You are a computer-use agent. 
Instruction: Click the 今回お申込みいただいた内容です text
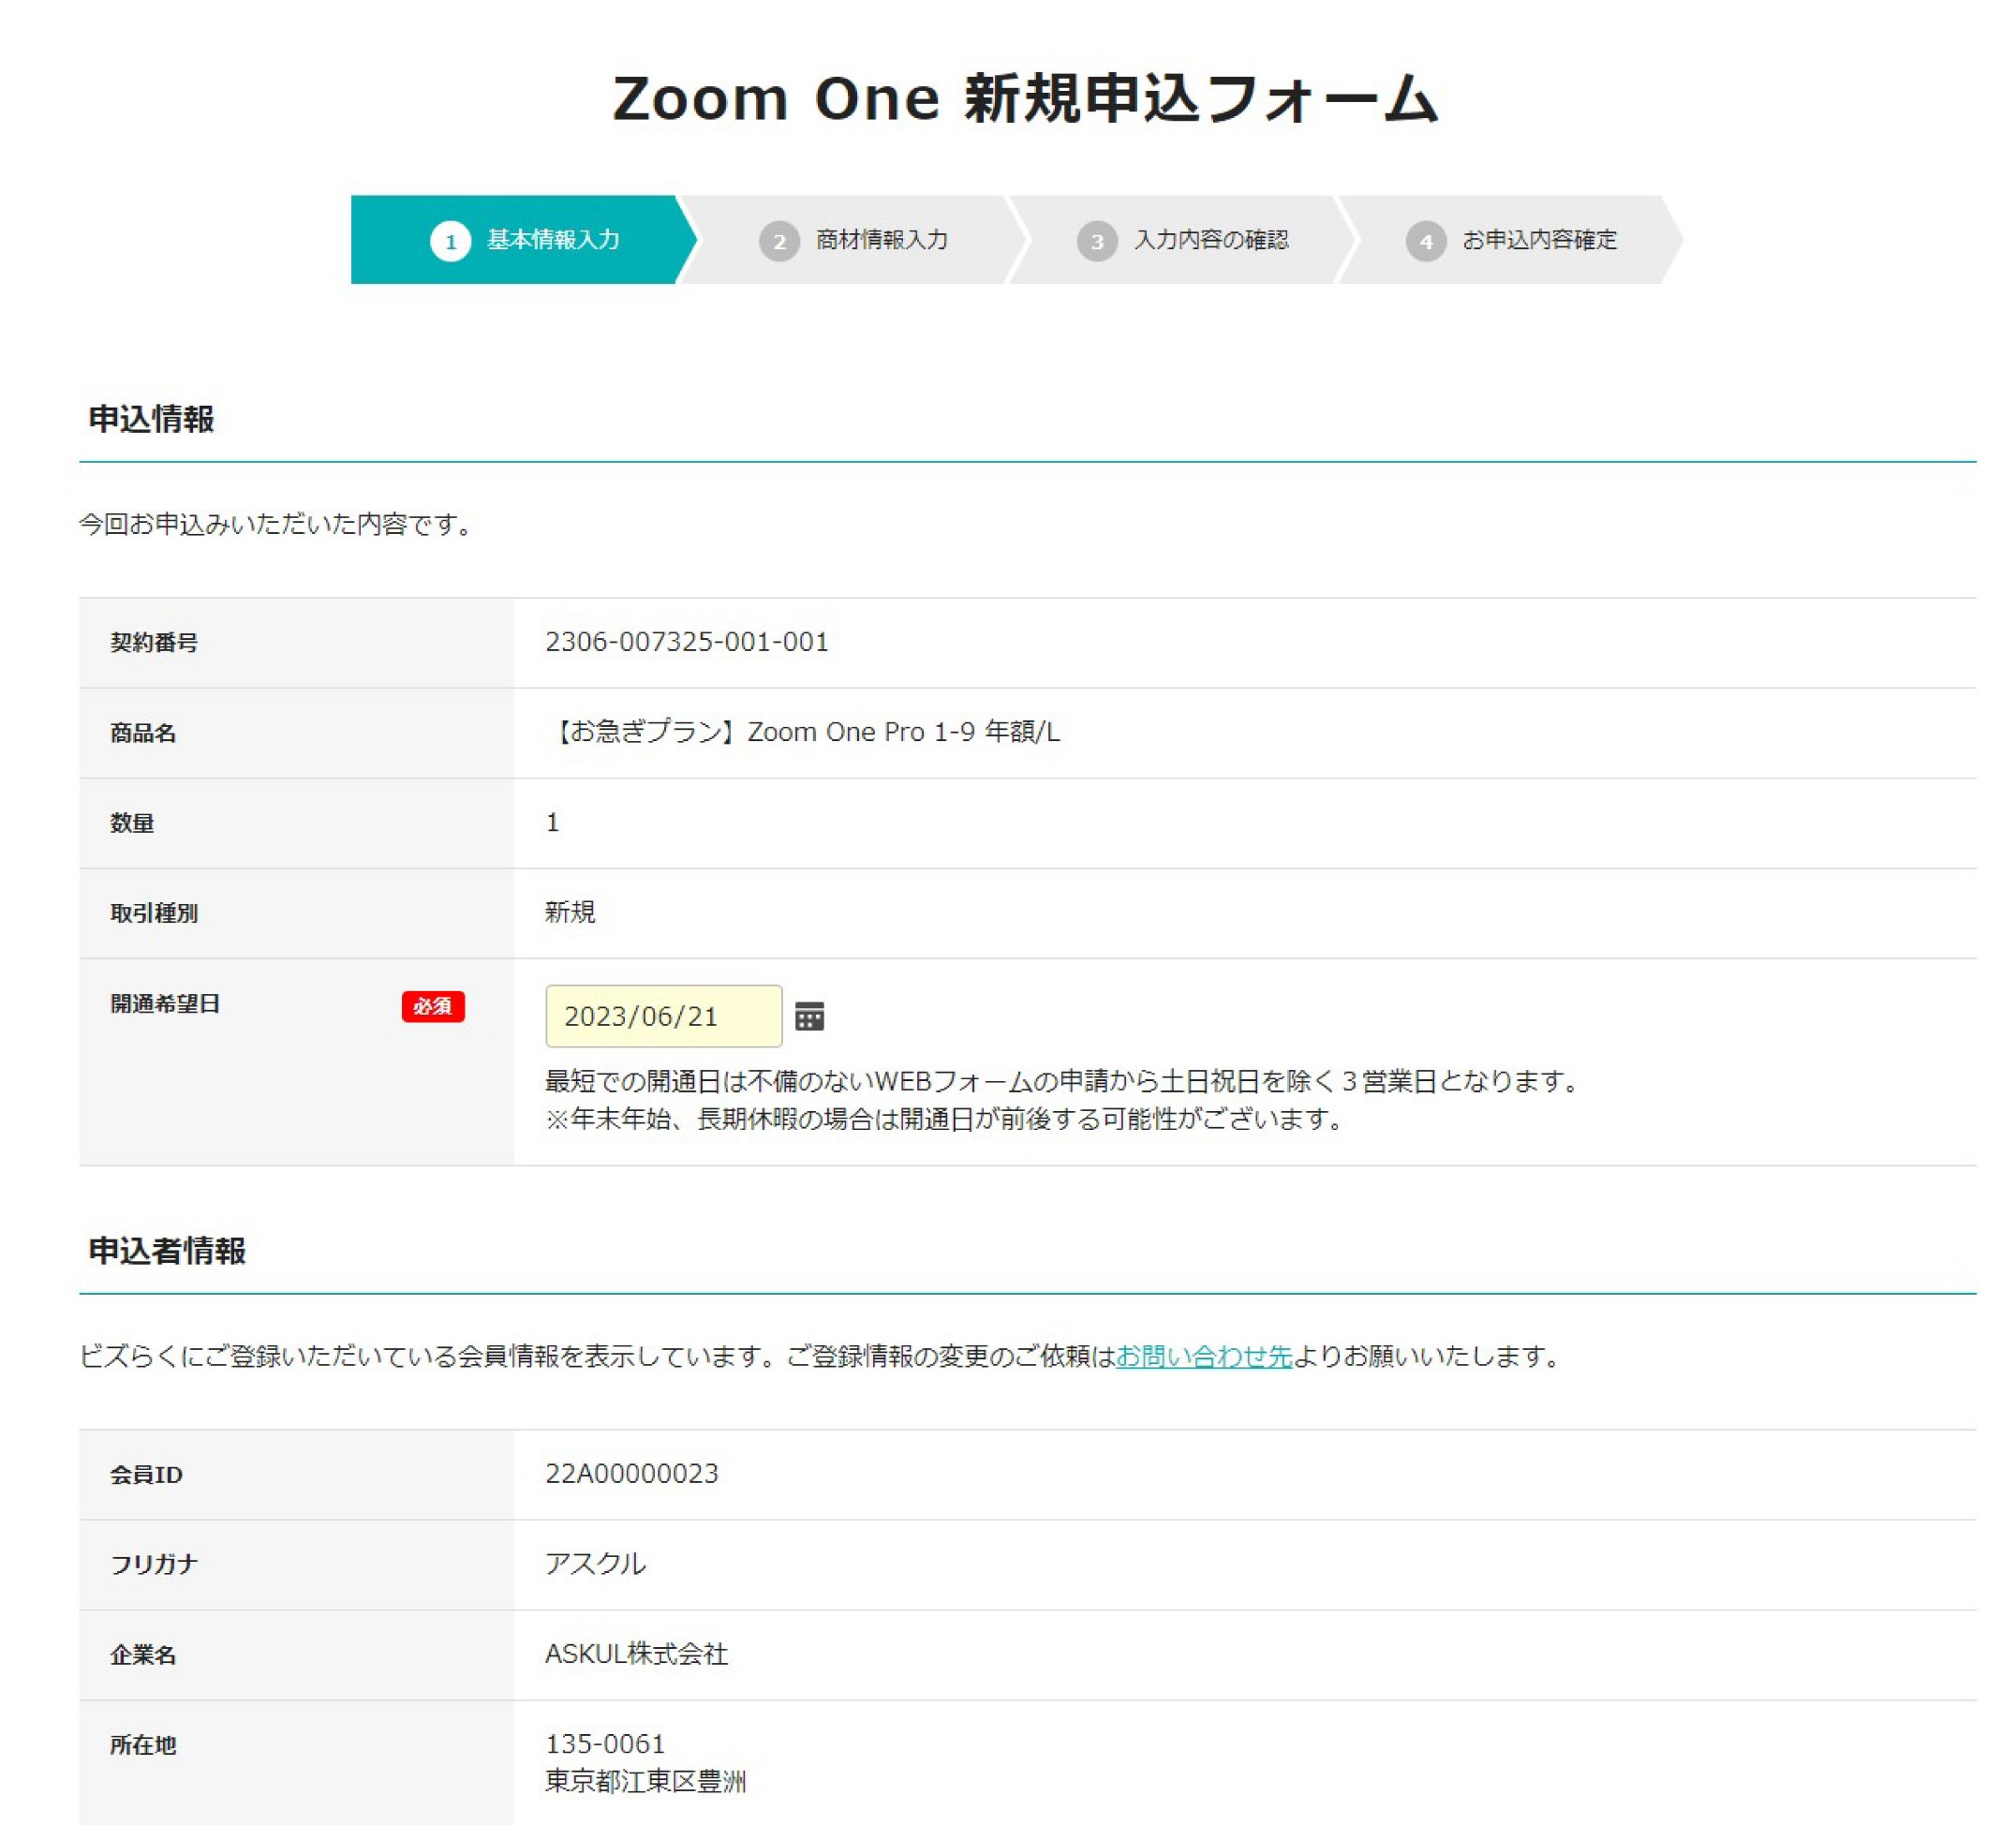point(278,524)
